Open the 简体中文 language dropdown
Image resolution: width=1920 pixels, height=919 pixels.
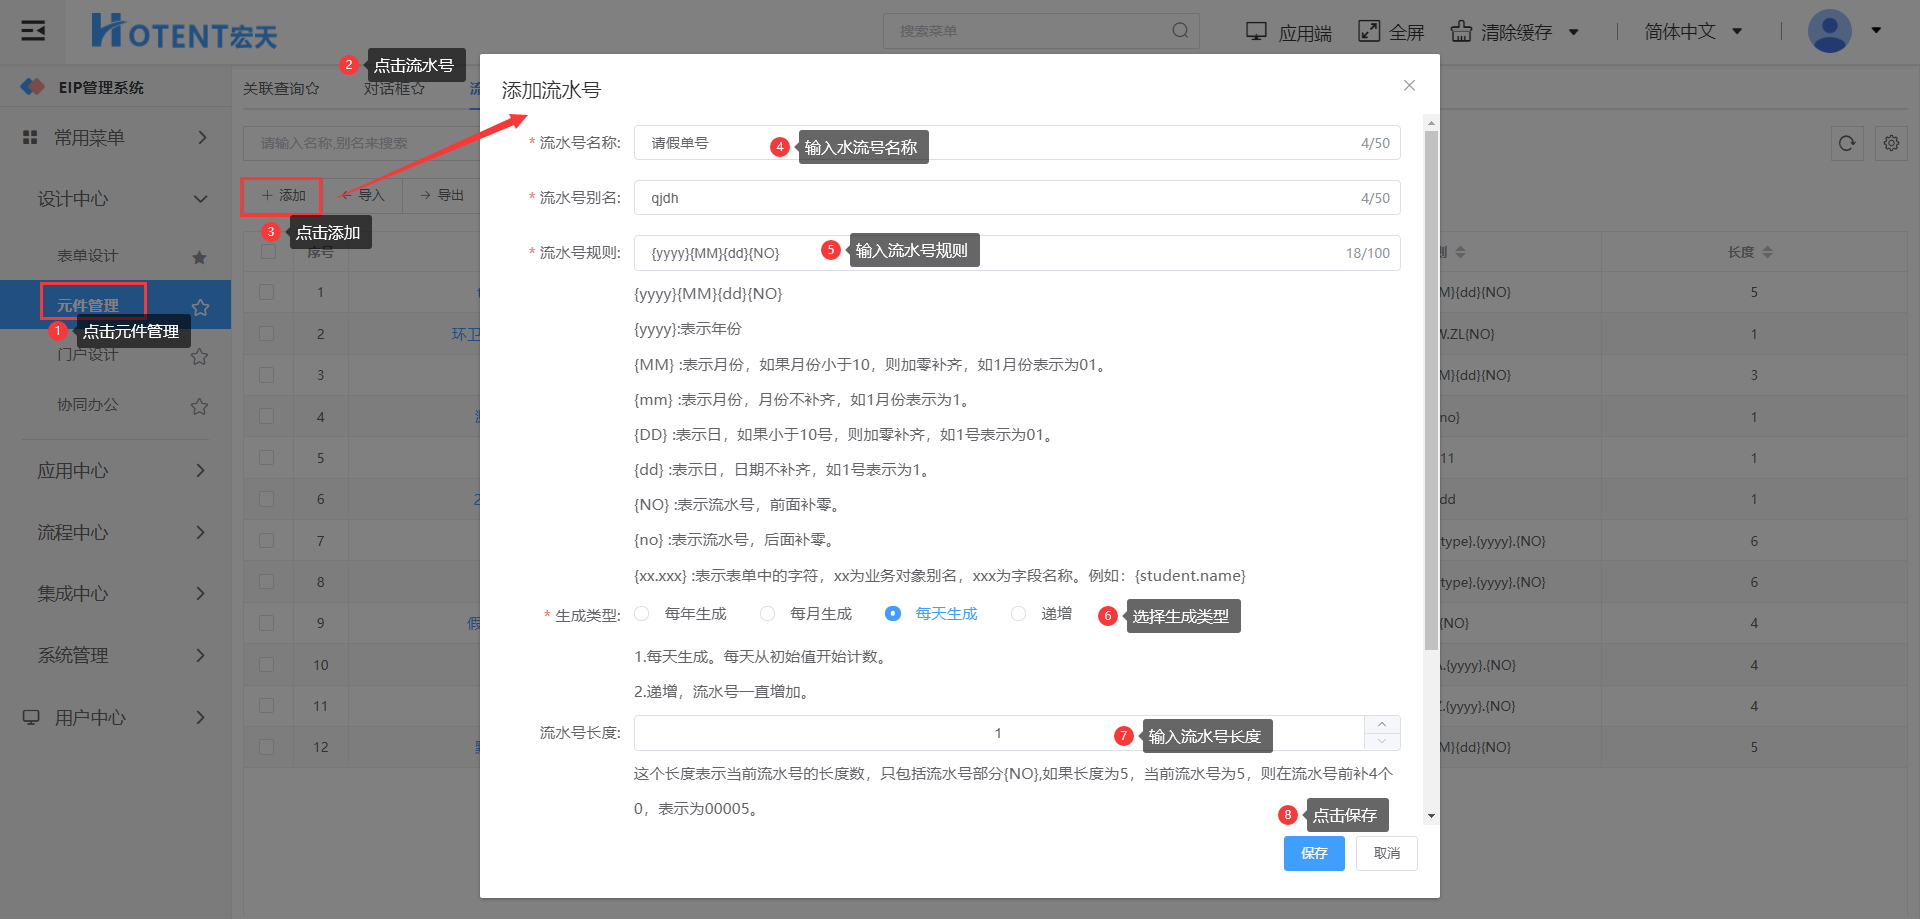pos(1693,32)
